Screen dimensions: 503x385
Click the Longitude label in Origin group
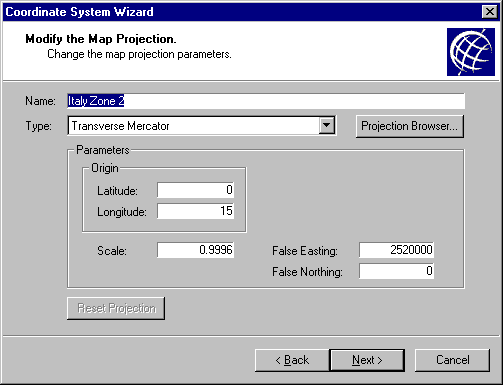(122, 212)
